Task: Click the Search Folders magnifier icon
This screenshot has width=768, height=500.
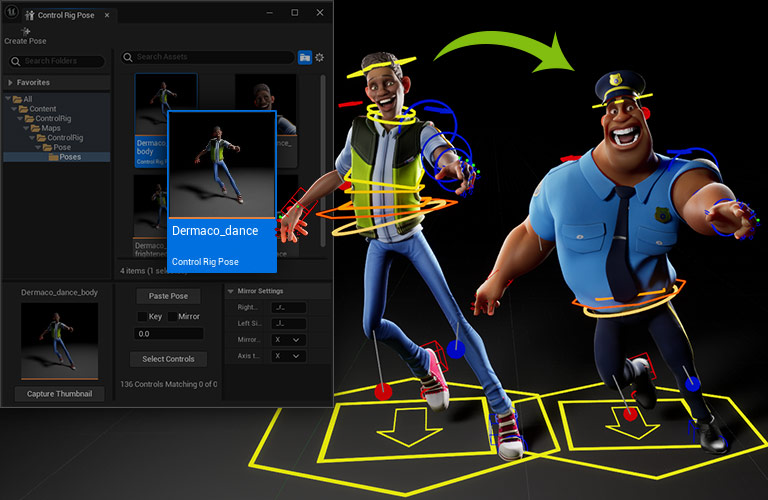Action: click(16, 62)
